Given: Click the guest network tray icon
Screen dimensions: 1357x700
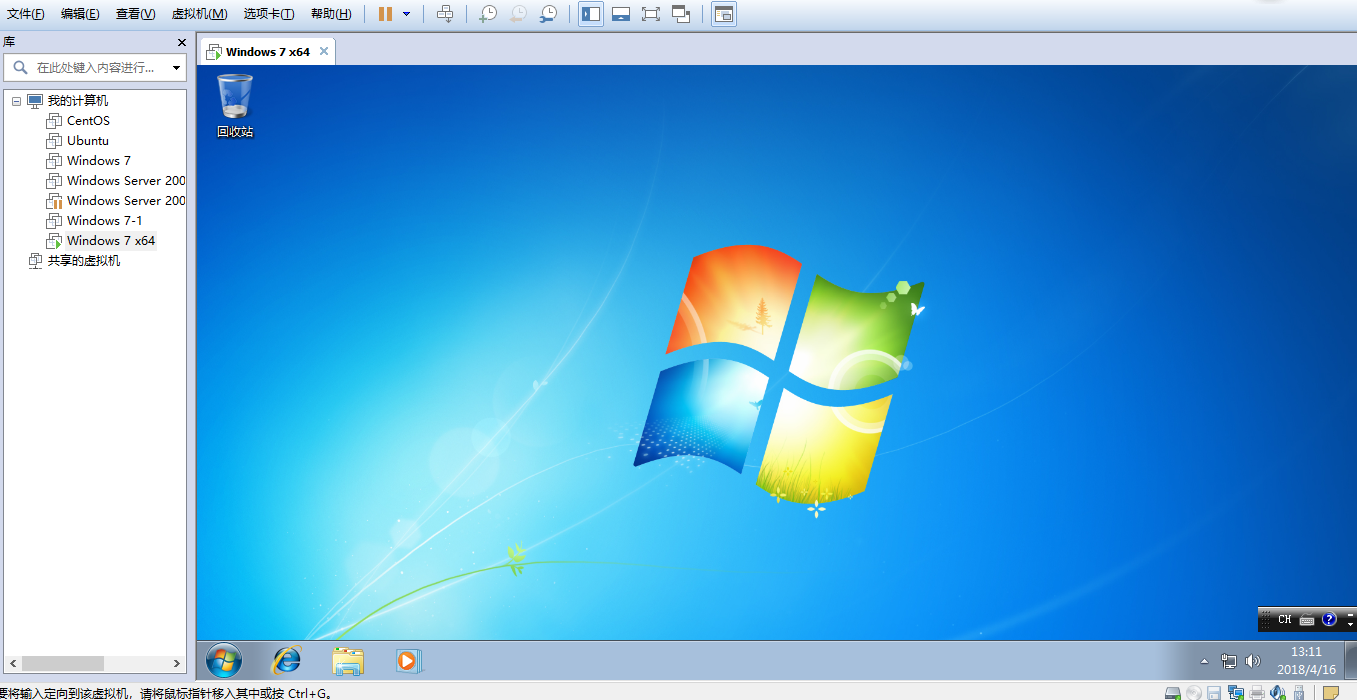Looking at the screenshot, I should pos(1229,661).
